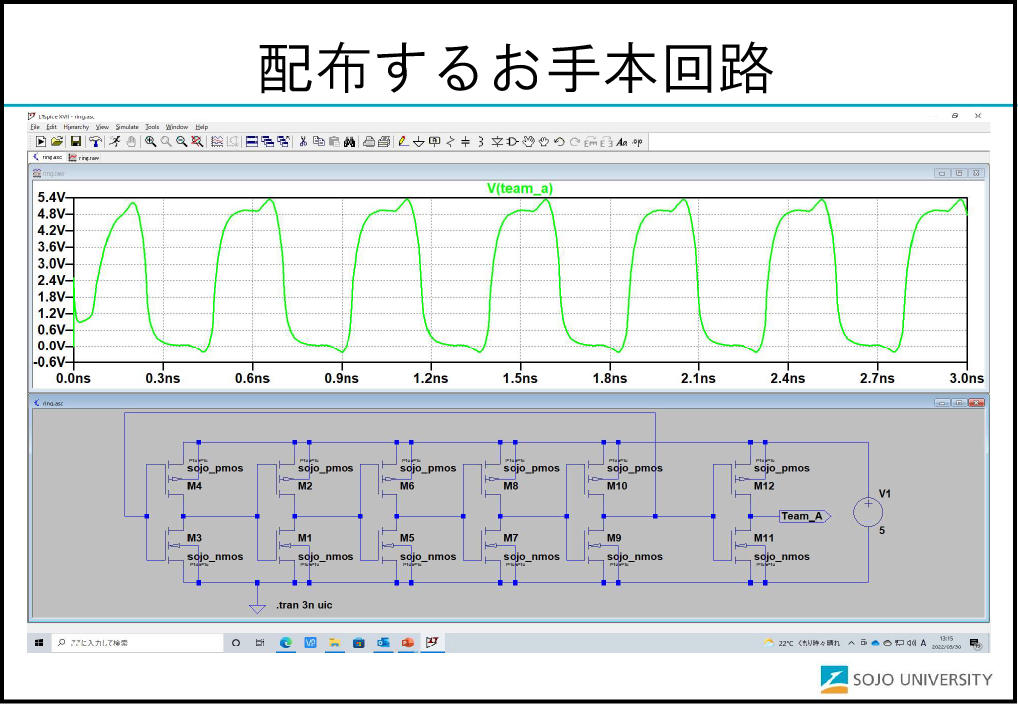Select the Wire drawing tool
This screenshot has height=704, width=1018.
click(402, 141)
